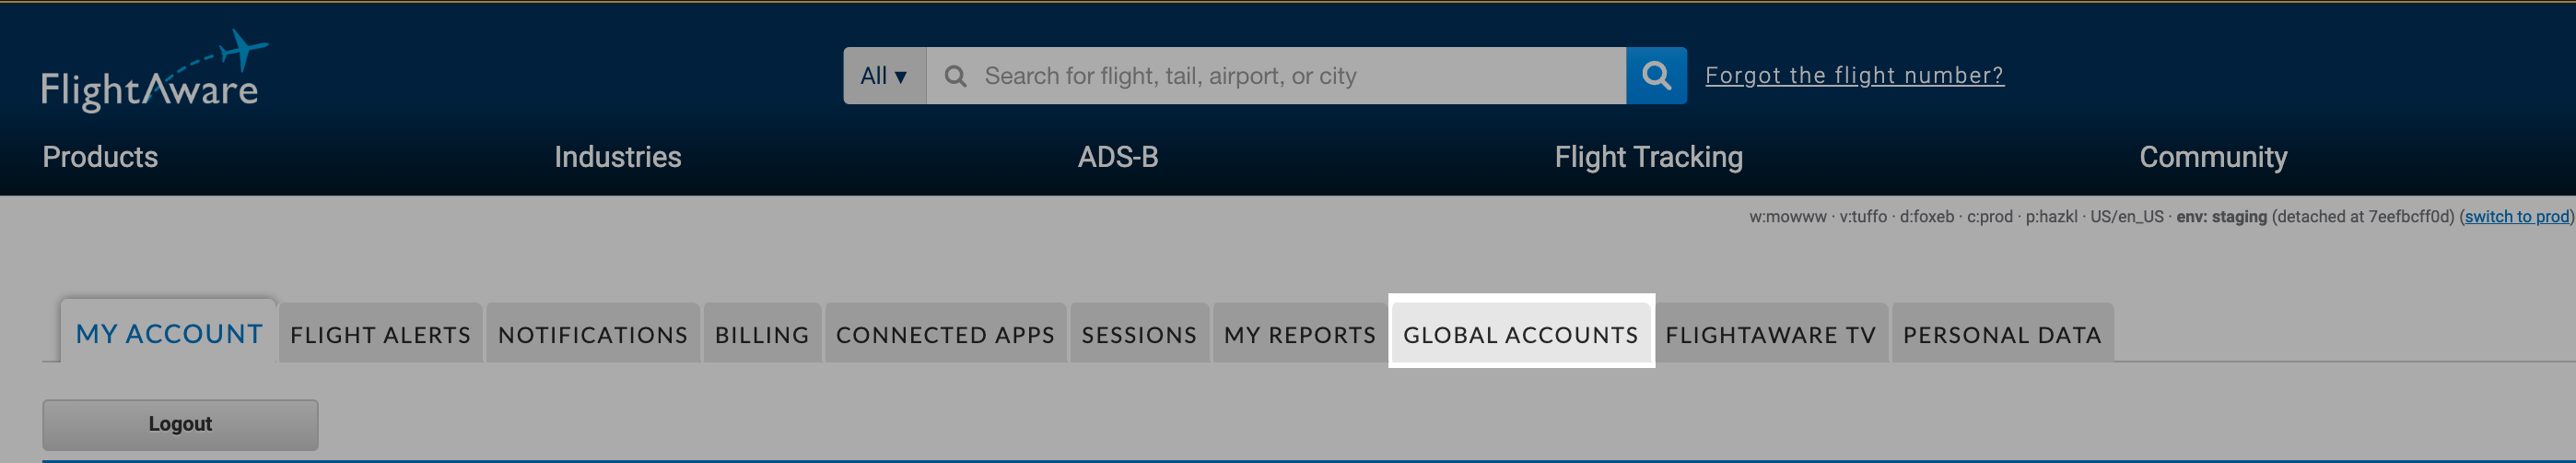Viewport: 2576px width, 463px height.
Task: Click the FlightAware logo
Action: click(155, 71)
